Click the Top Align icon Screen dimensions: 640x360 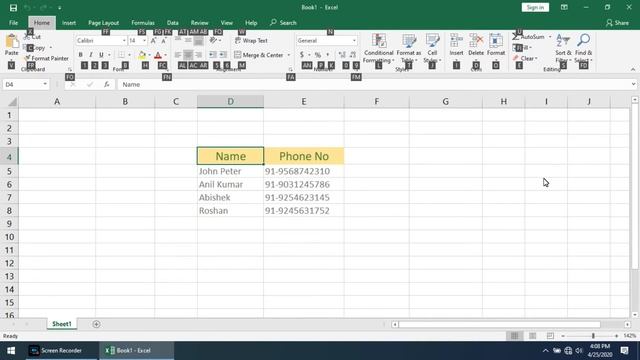pyautogui.click(x=178, y=40)
